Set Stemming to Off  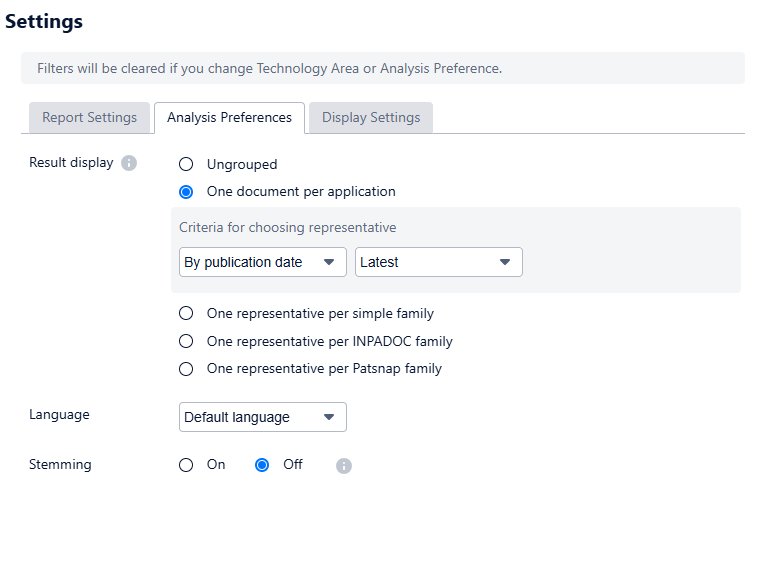[262, 464]
